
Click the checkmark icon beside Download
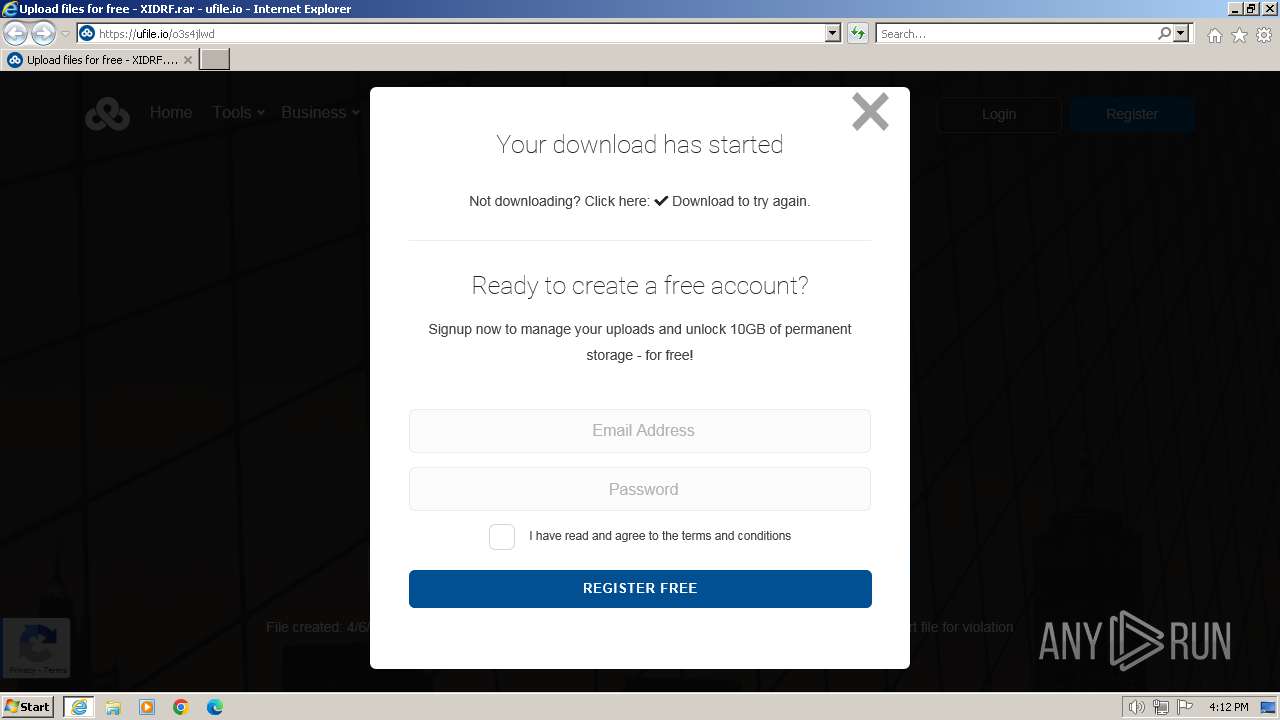[x=661, y=201]
